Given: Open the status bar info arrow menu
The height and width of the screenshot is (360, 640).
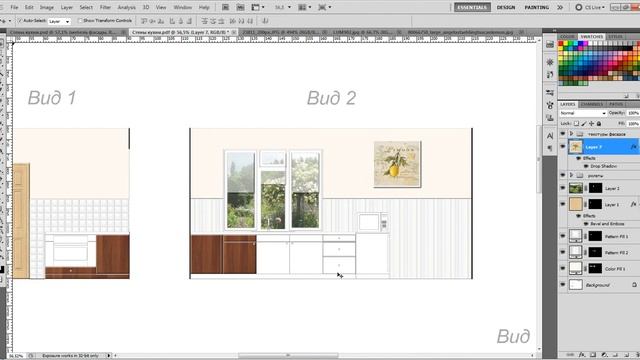Looking at the screenshot, I should [x=109, y=356].
